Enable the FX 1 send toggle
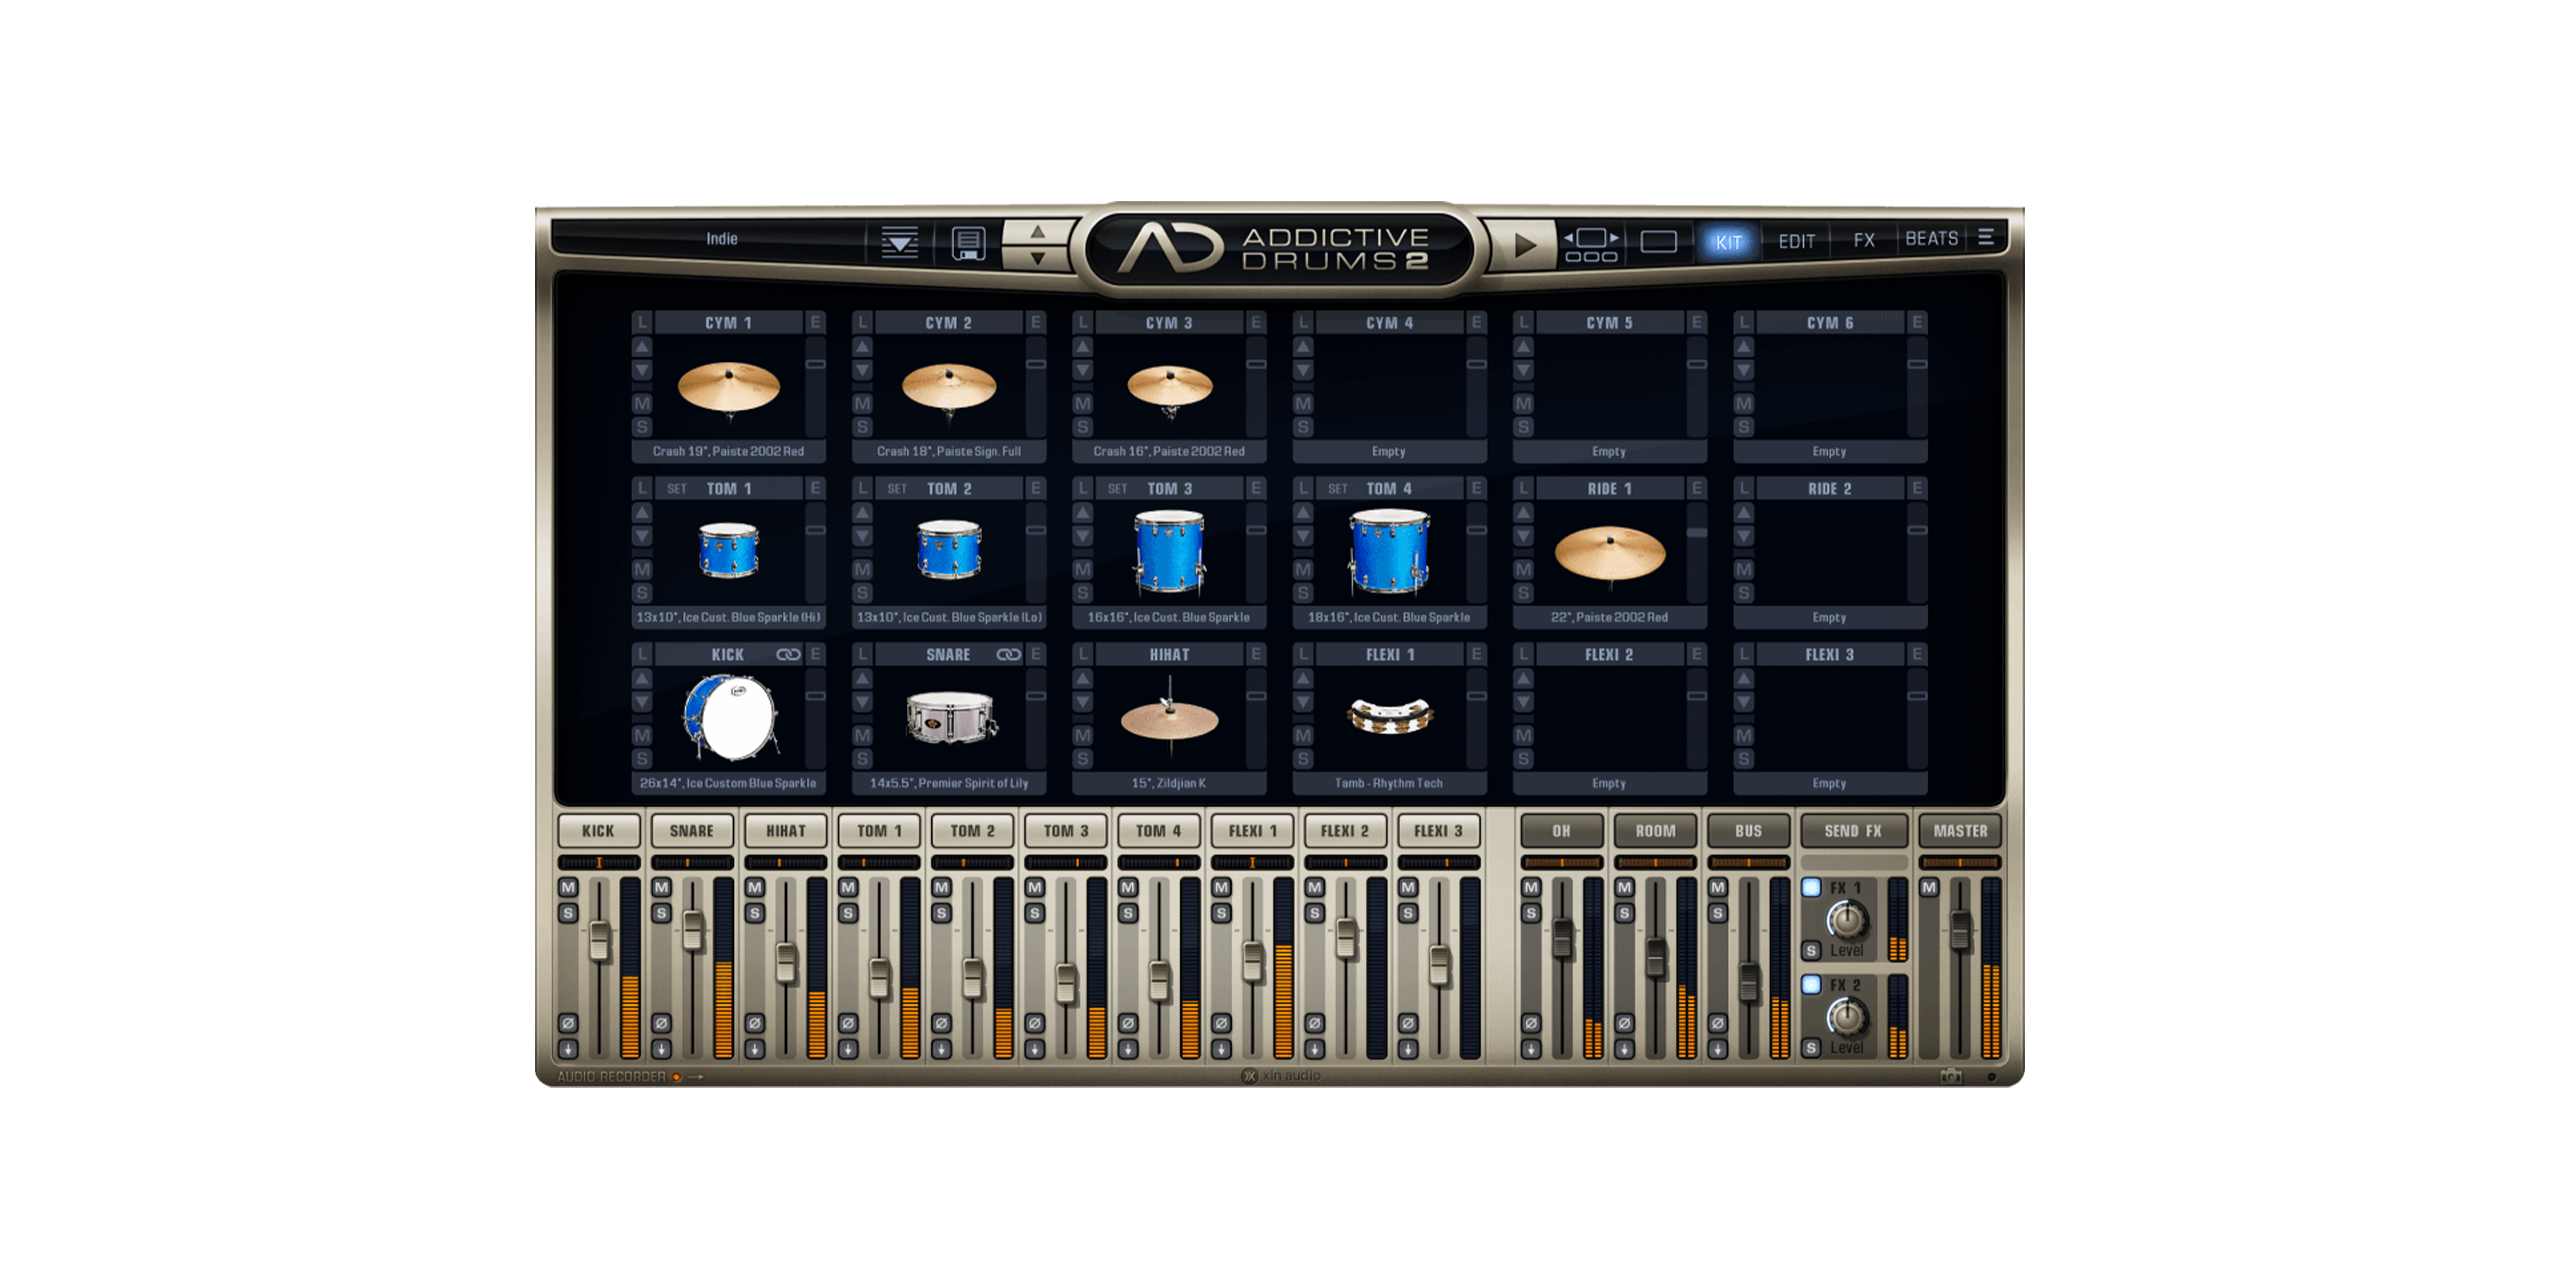The width and height of the screenshot is (2560, 1280). click(1811, 888)
